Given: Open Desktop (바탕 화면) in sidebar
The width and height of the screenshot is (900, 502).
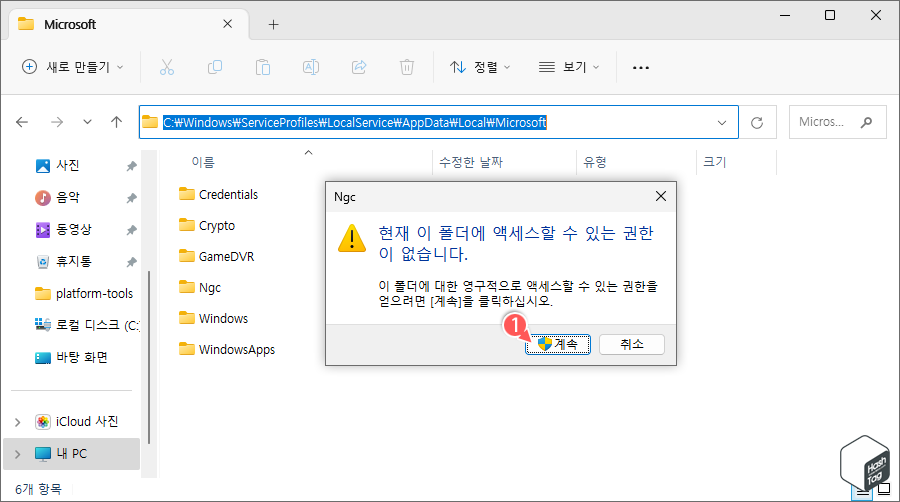Looking at the screenshot, I should pos(71,357).
